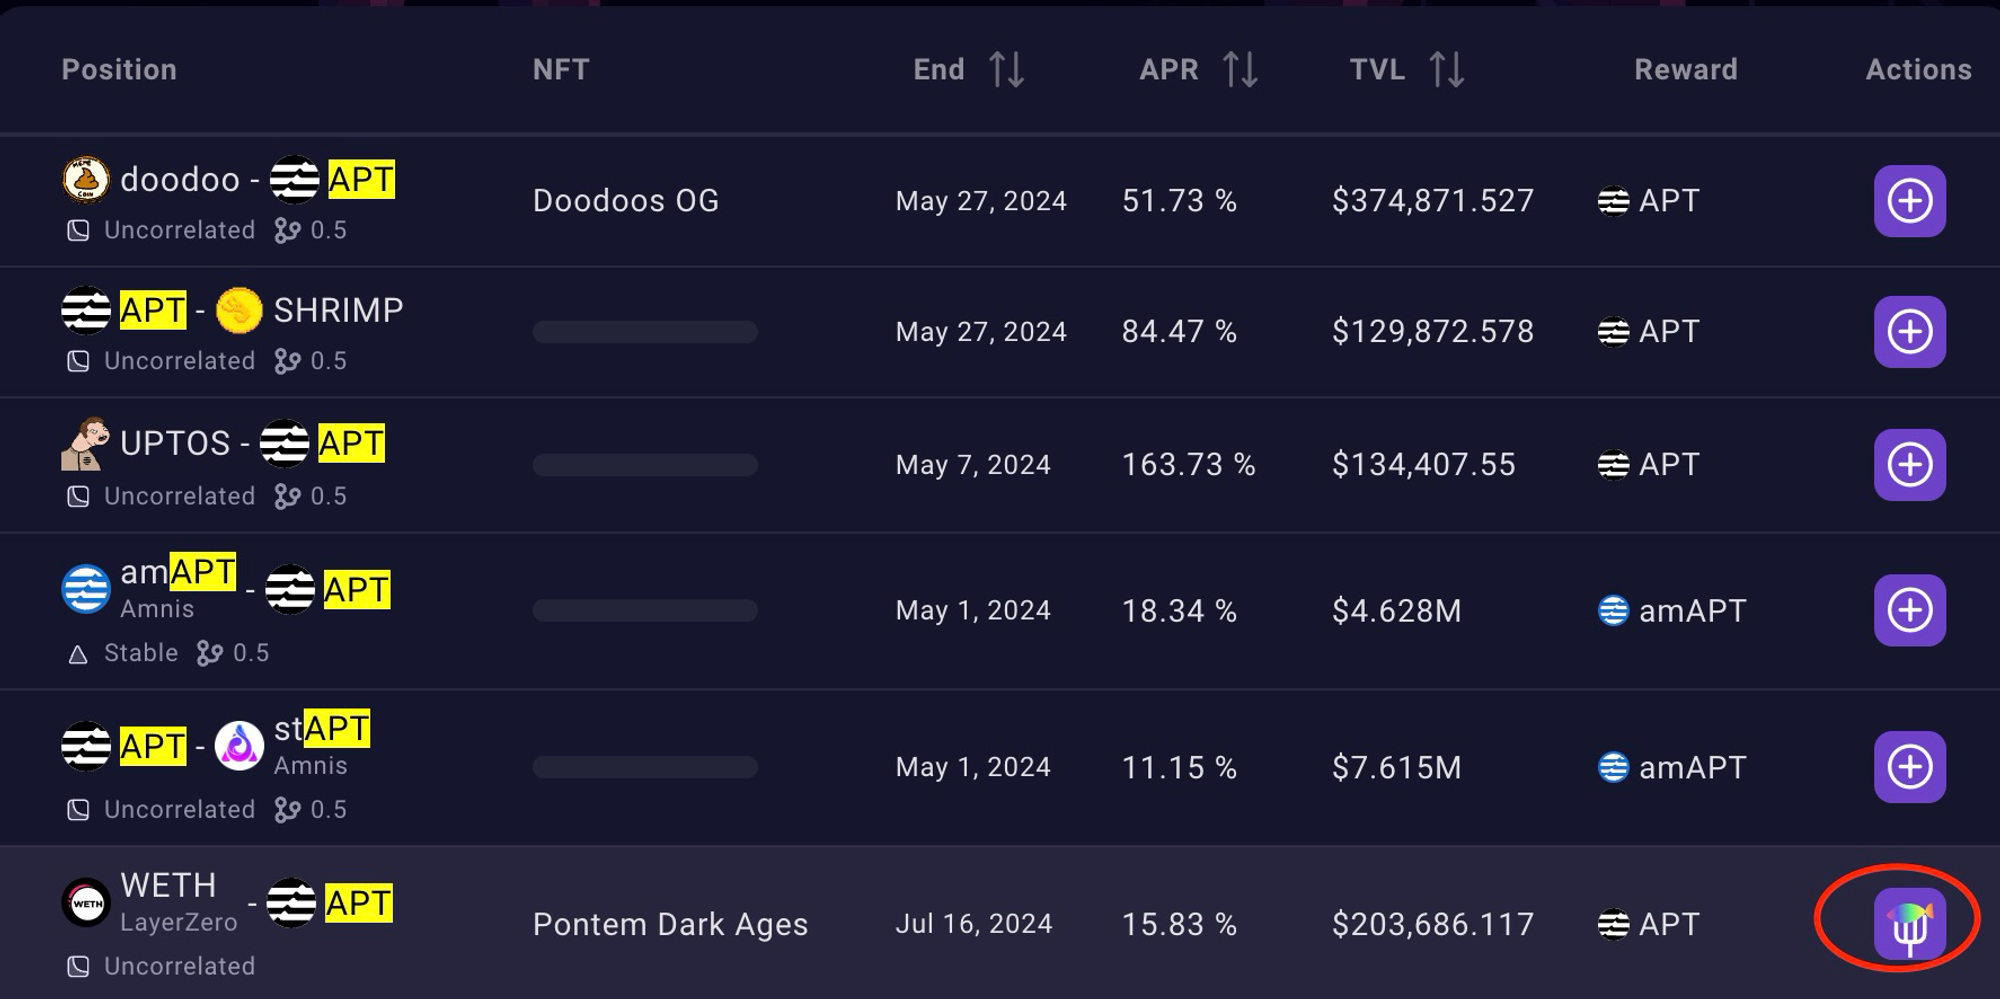Sort the table by End date
Screen dimensions: 2000x999
(x=1006, y=70)
